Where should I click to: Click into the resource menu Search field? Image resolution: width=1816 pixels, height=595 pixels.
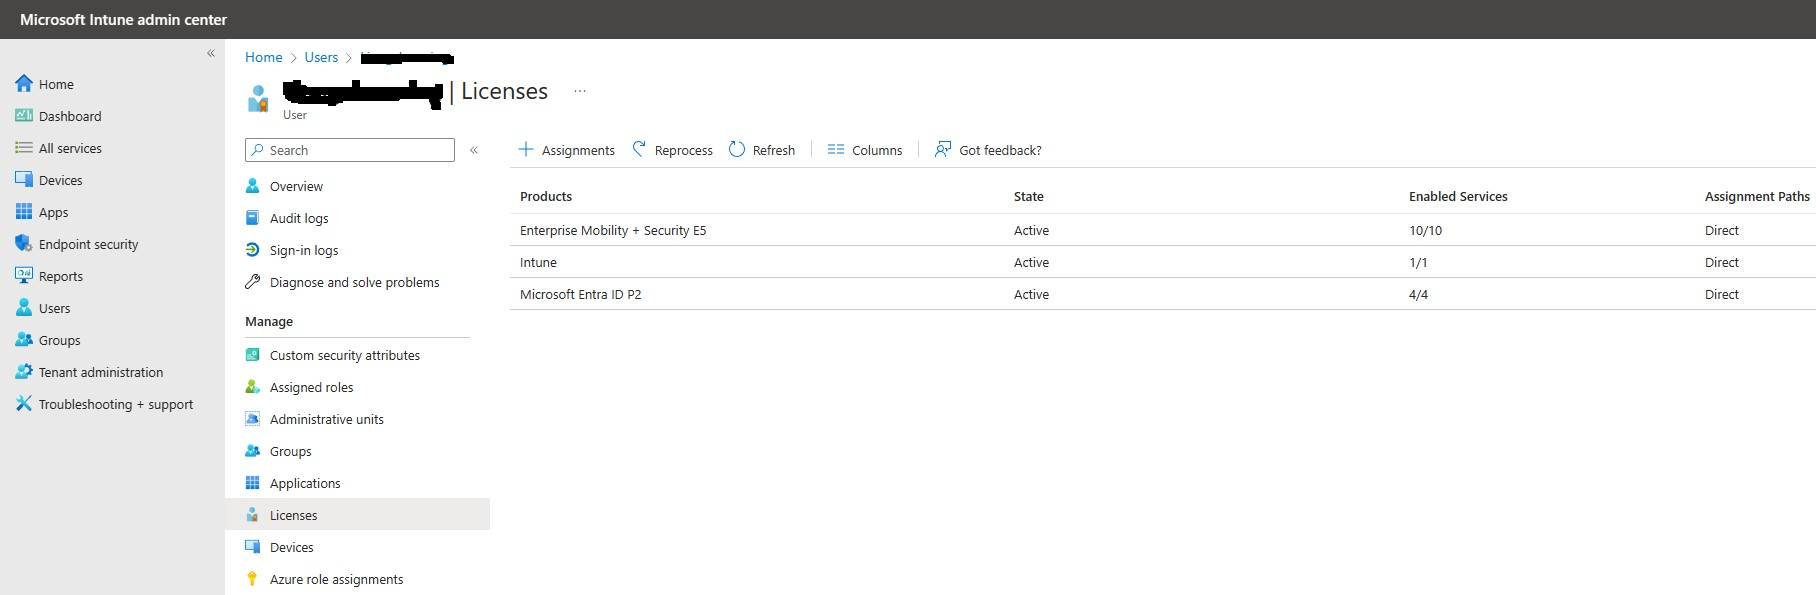pos(350,150)
